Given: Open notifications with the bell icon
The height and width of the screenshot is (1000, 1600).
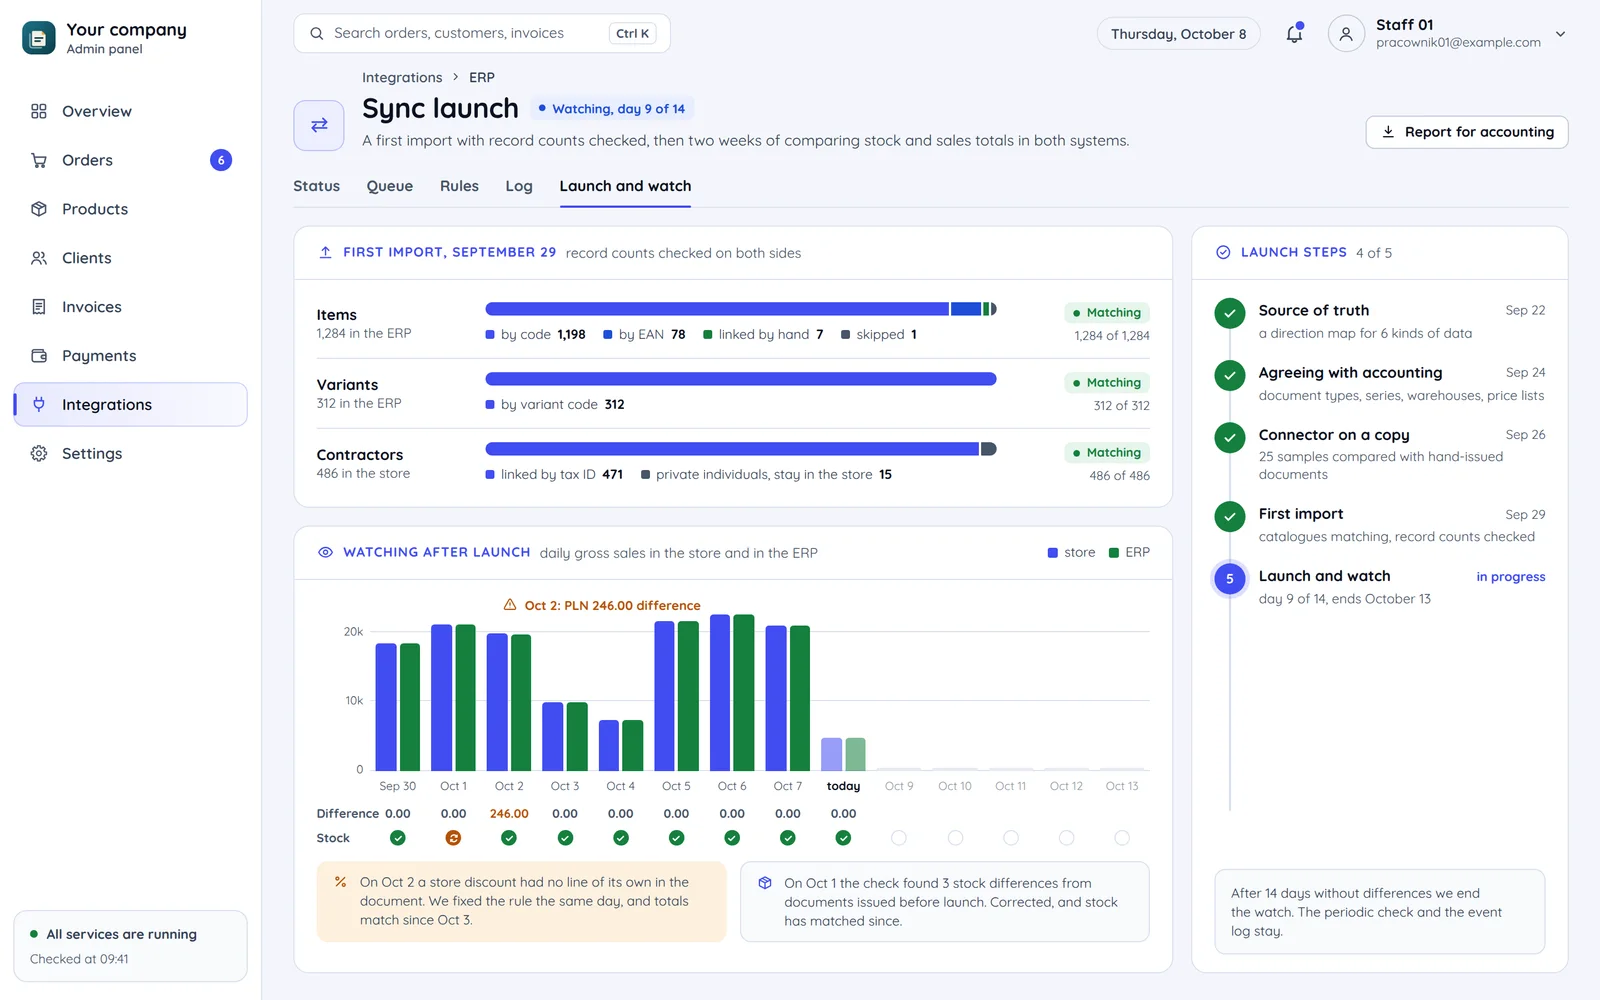Looking at the screenshot, I should (x=1294, y=33).
